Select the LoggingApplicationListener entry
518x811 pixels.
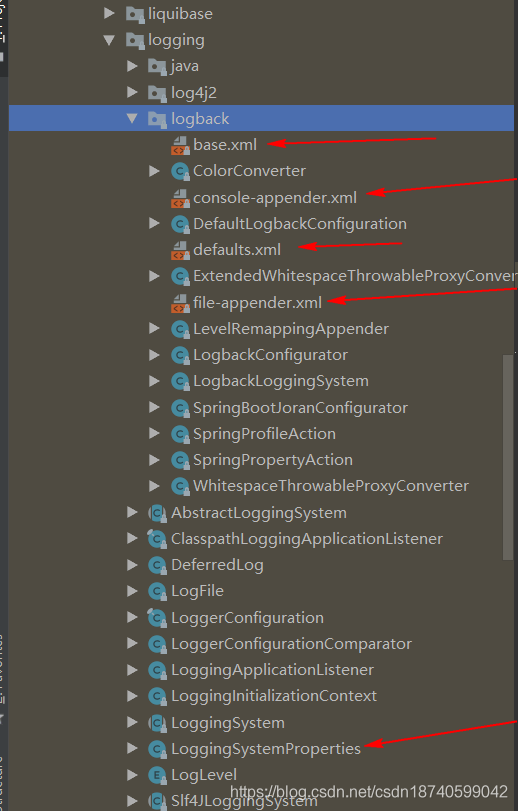tap(272, 670)
